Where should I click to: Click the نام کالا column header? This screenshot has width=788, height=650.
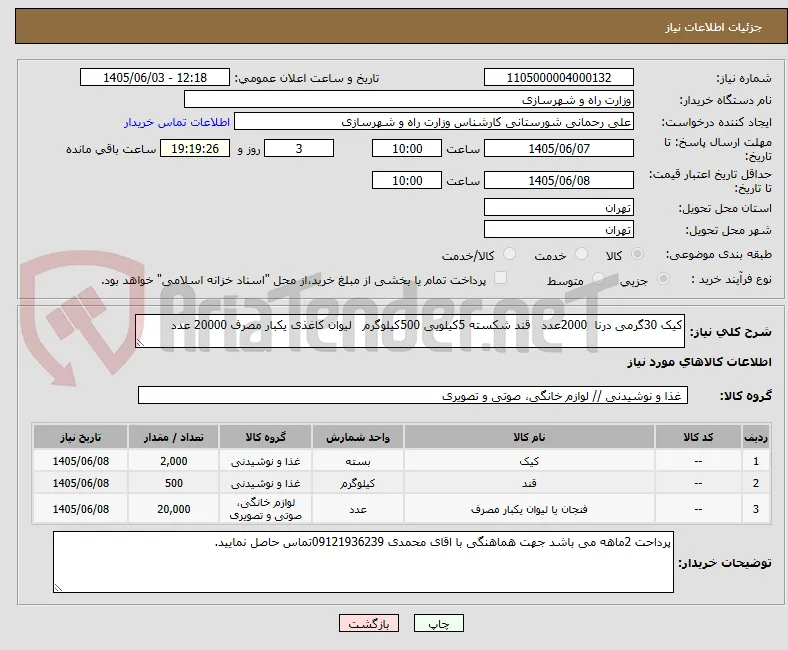point(529,437)
